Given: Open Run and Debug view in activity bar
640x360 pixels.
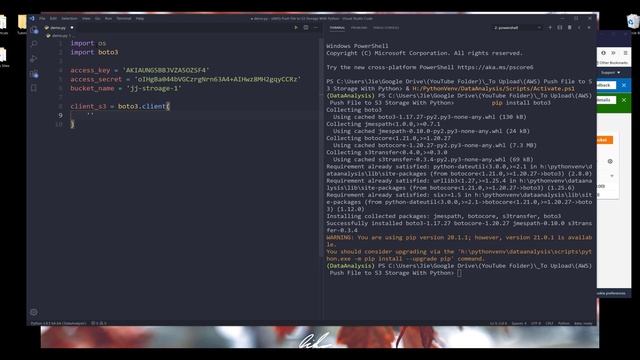Looking at the screenshot, I should coord(34,59).
